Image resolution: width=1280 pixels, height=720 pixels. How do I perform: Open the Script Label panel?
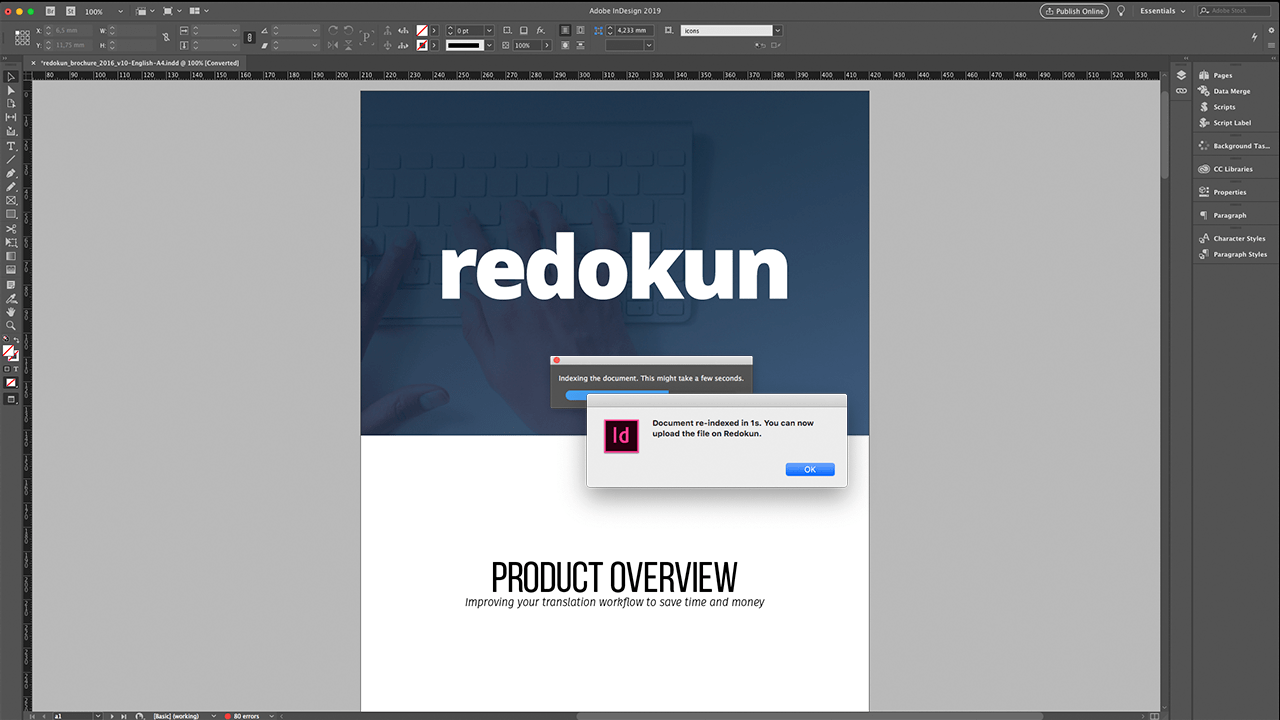coord(1224,123)
